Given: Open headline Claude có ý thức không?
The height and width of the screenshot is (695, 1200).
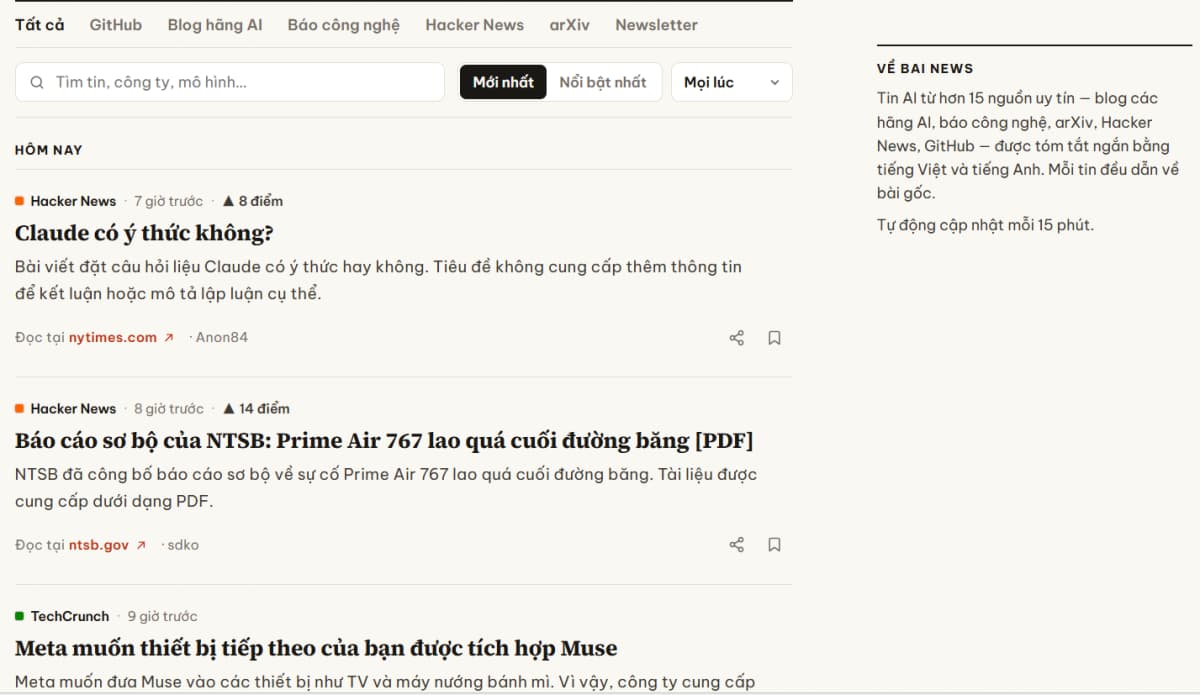Looking at the screenshot, I should click(144, 233).
